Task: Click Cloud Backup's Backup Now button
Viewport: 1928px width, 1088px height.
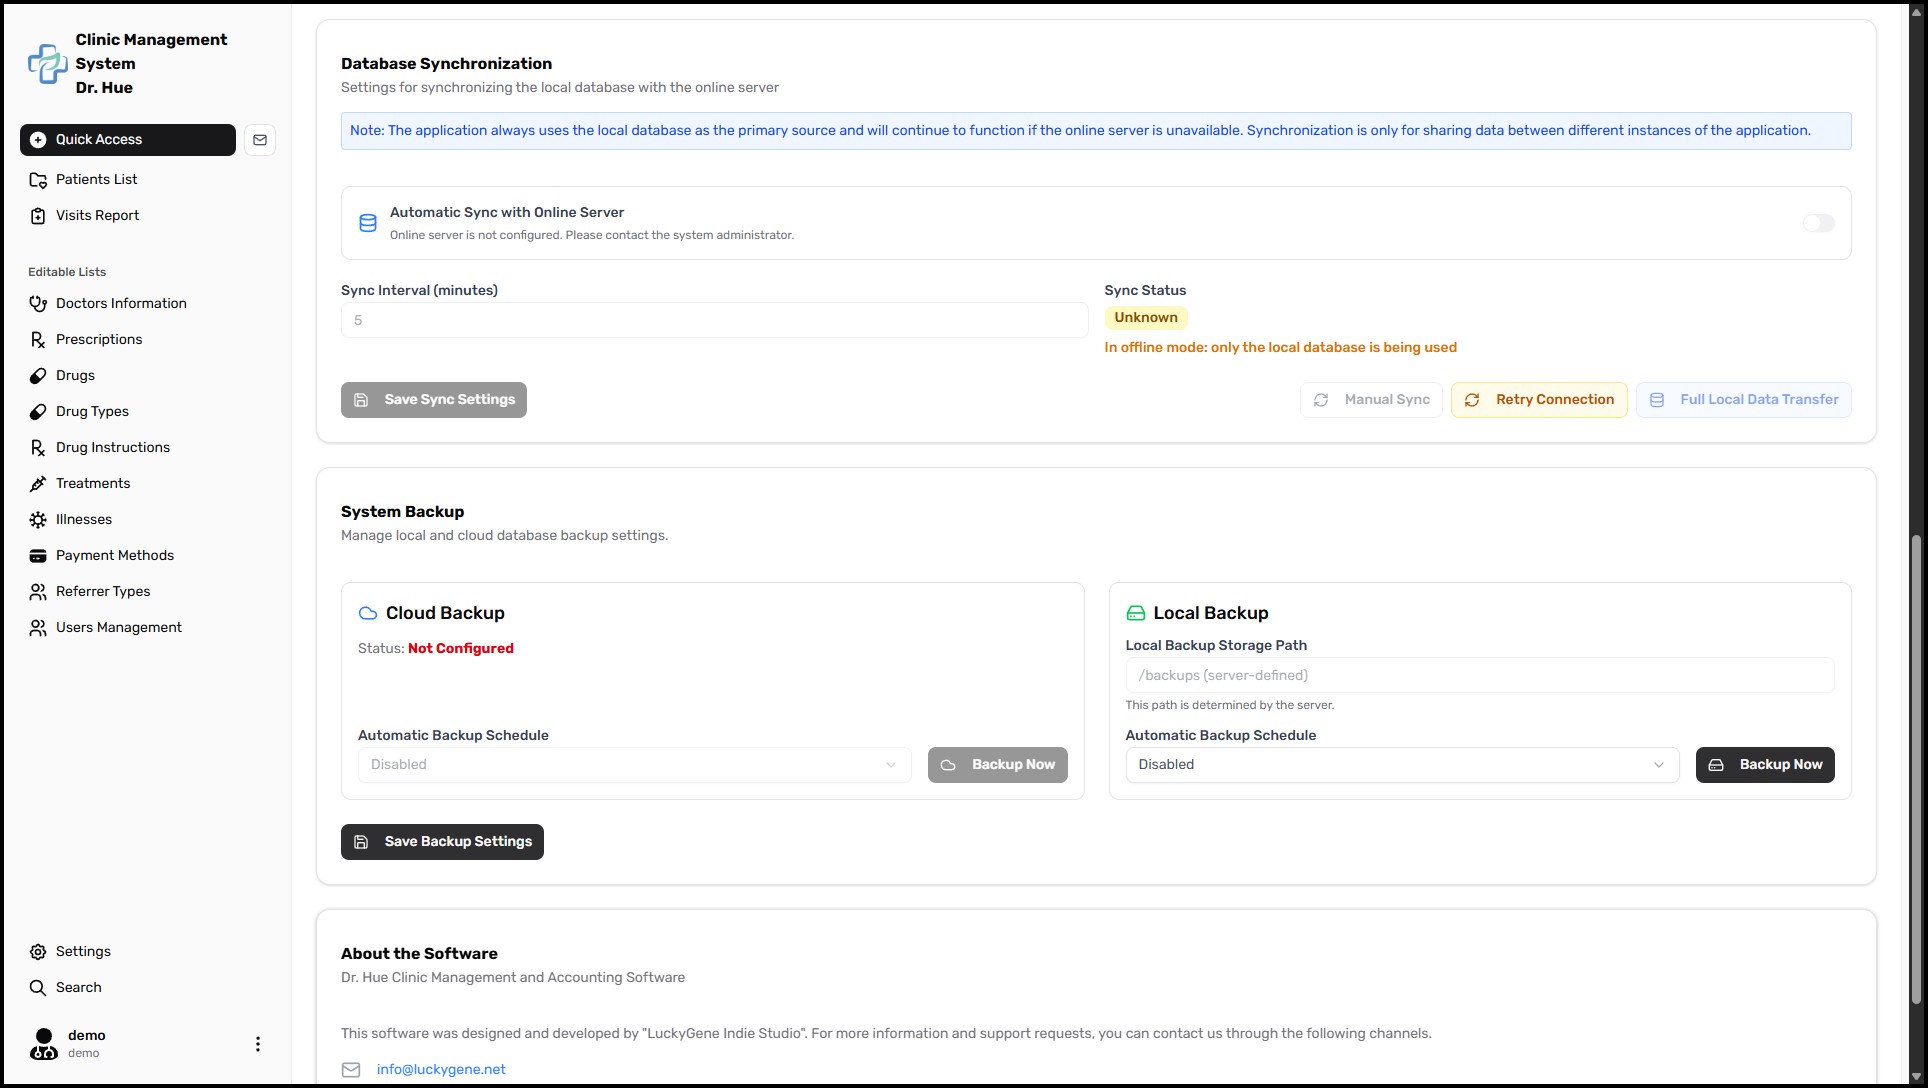Action: pyautogui.click(x=998, y=765)
